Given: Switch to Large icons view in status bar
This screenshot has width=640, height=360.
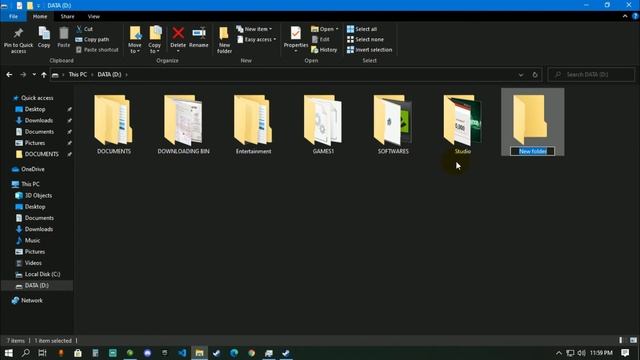Looking at the screenshot, I should click(633, 340).
